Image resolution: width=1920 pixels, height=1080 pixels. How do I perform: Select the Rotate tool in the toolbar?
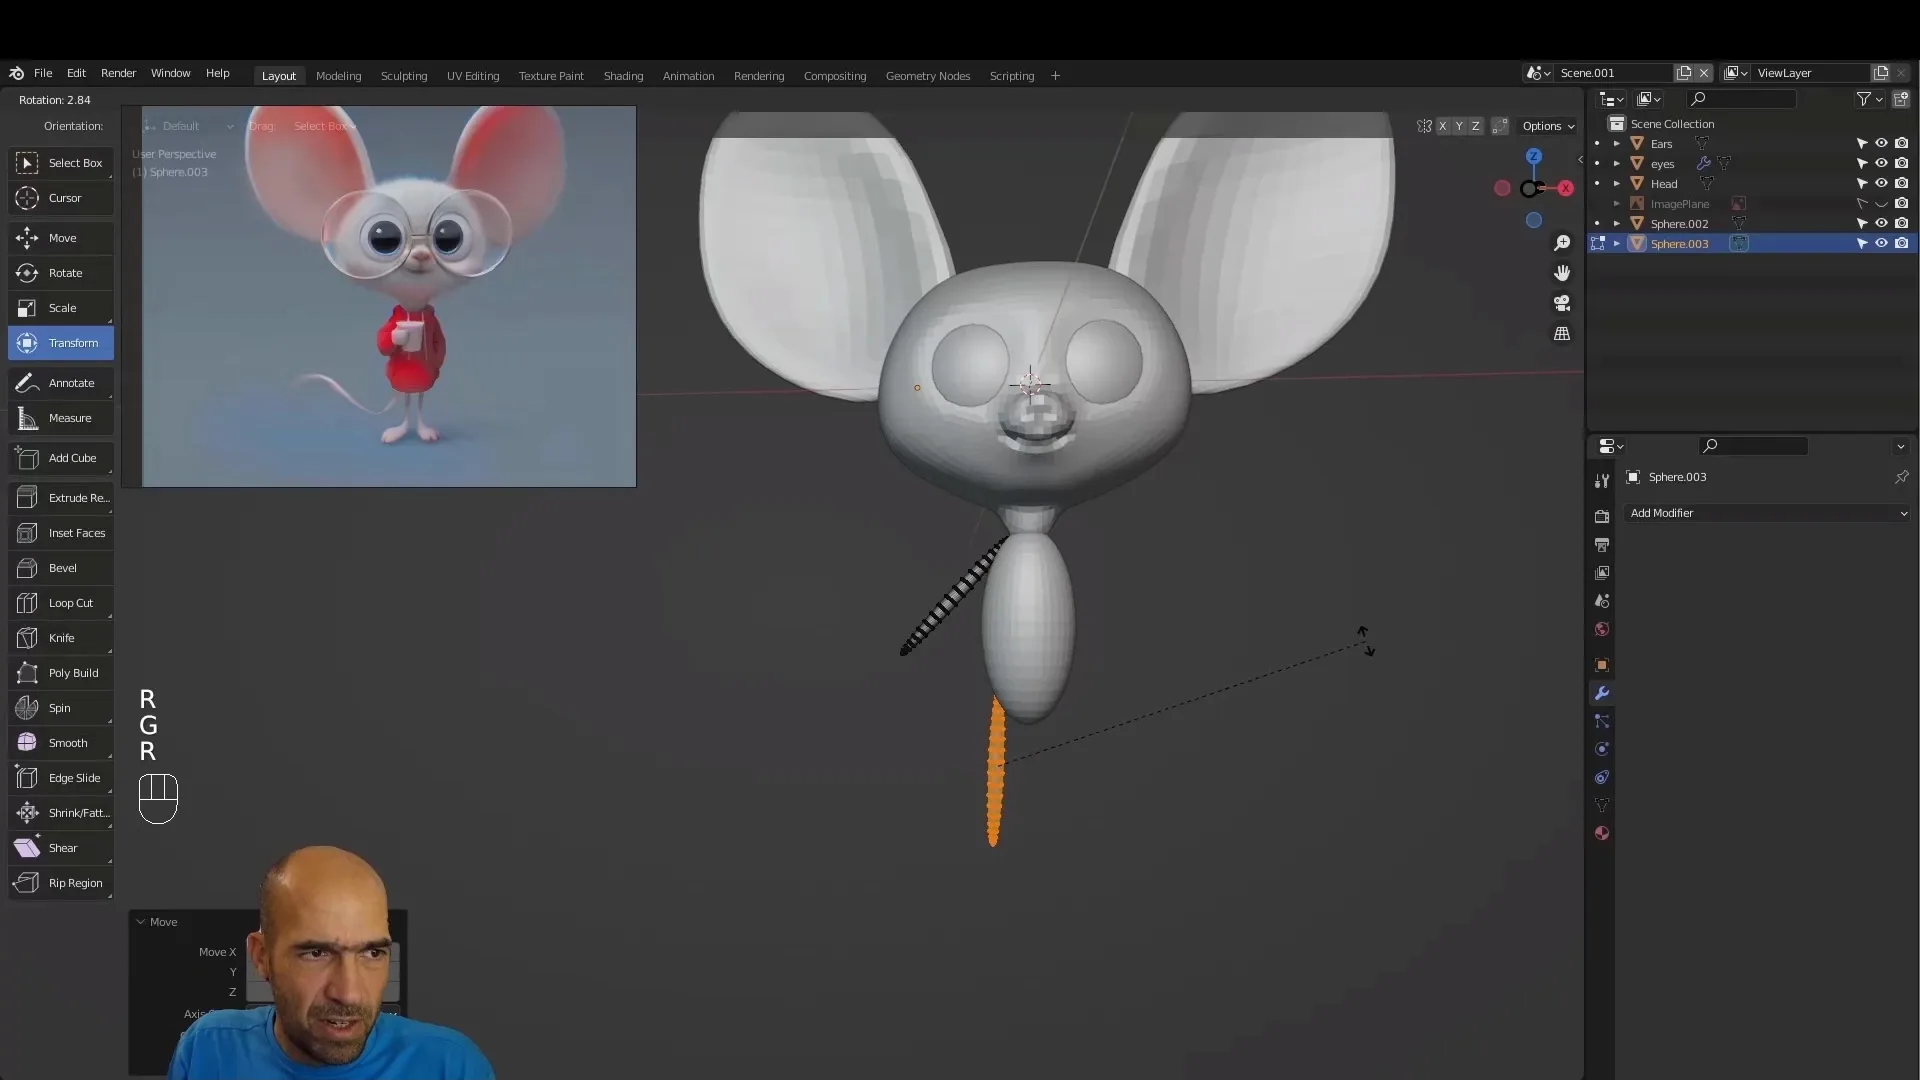click(60, 273)
